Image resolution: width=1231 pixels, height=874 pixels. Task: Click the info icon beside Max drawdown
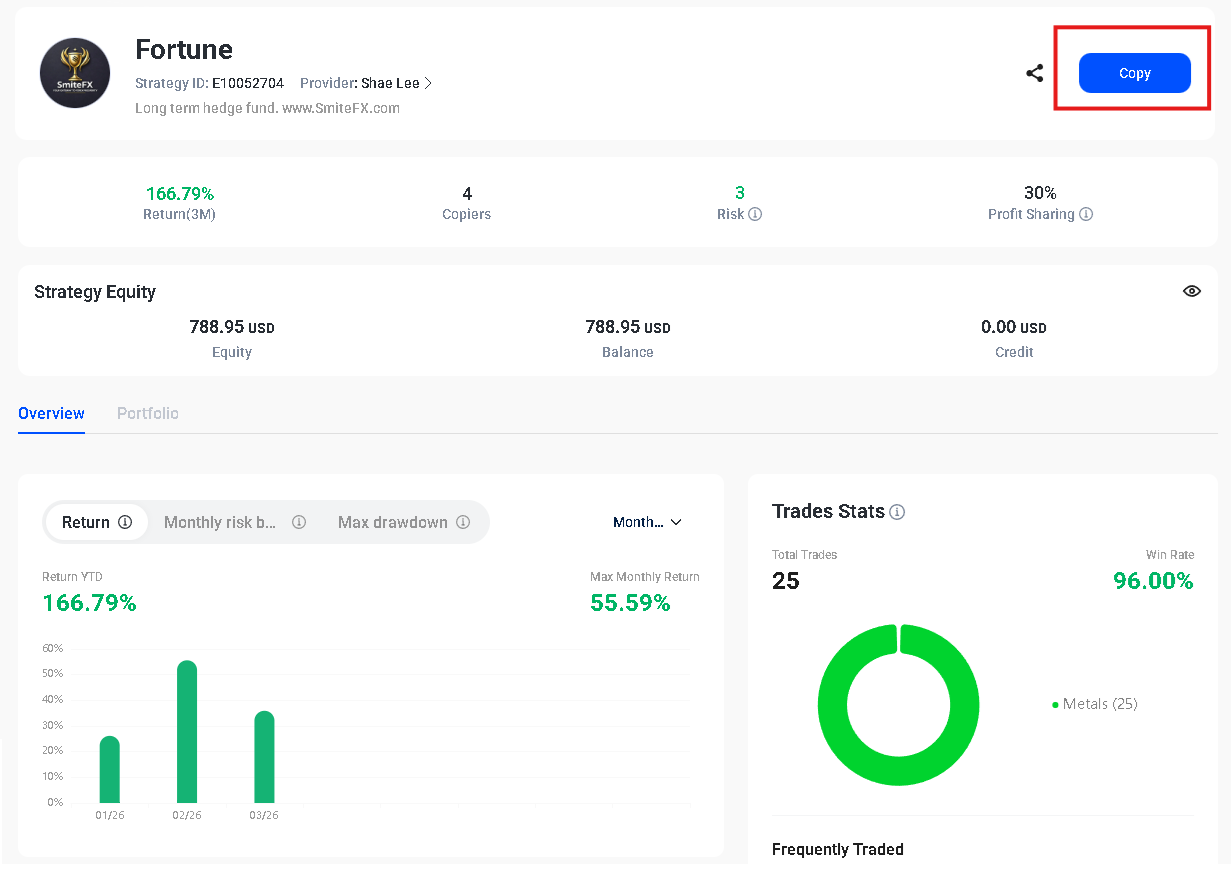(463, 522)
